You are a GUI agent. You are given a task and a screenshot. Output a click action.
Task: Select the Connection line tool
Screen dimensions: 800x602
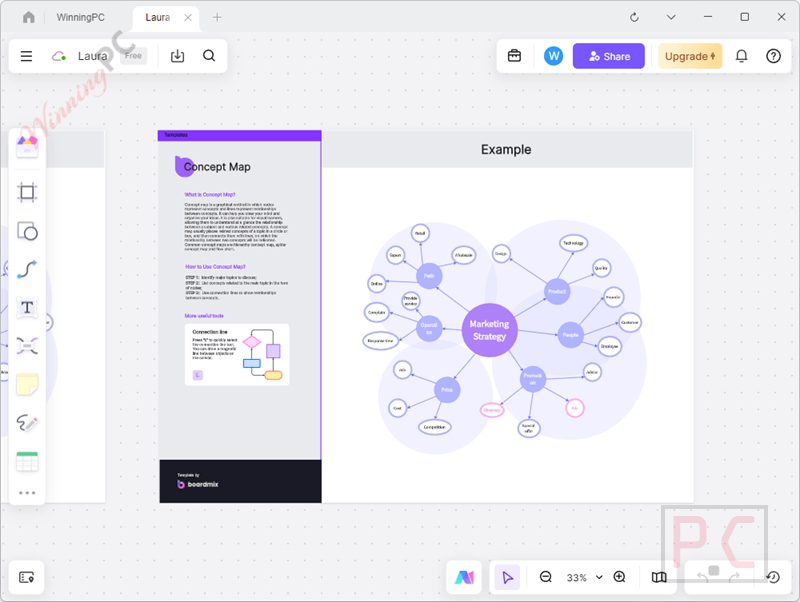tap(27, 269)
